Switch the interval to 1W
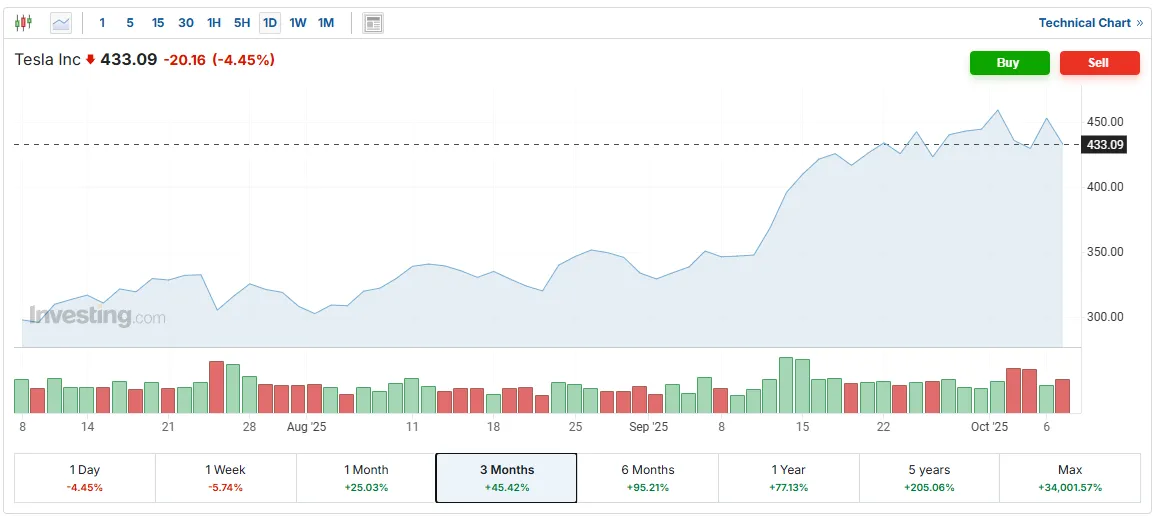 (x=298, y=22)
